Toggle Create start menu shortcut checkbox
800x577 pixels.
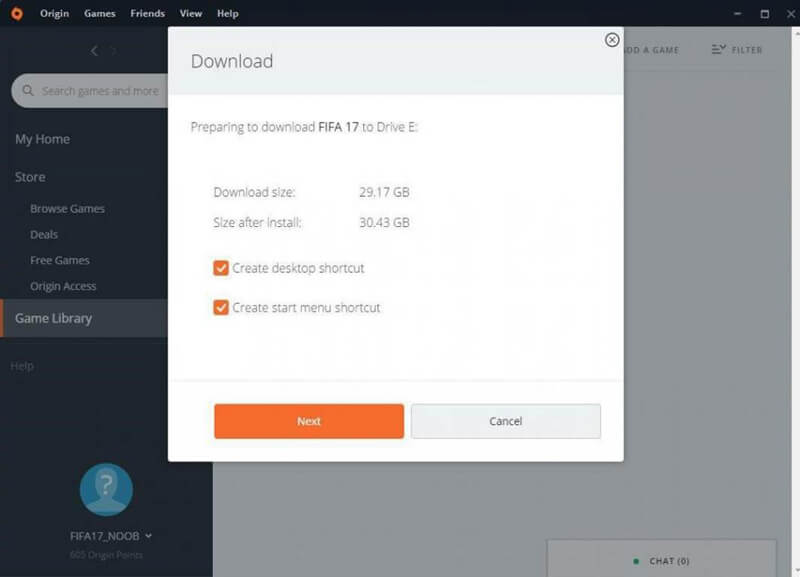[221, 308]
